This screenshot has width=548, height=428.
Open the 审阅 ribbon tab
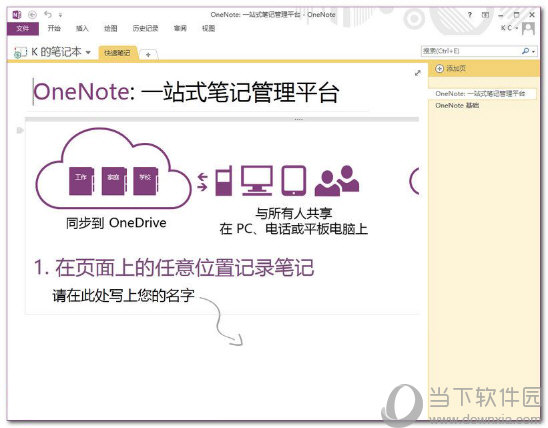(x=180, y=28)
